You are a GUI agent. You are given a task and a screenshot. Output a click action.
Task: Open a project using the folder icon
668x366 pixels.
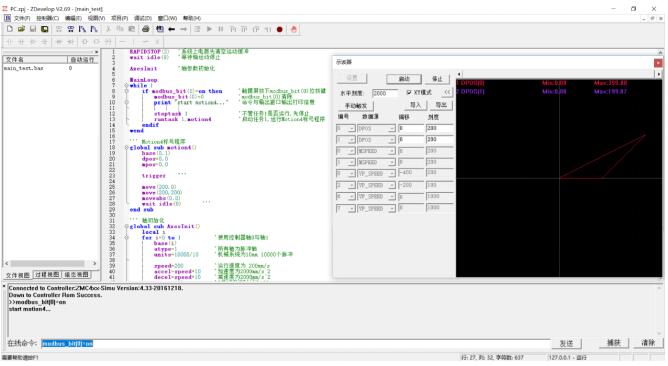point(21,29)
